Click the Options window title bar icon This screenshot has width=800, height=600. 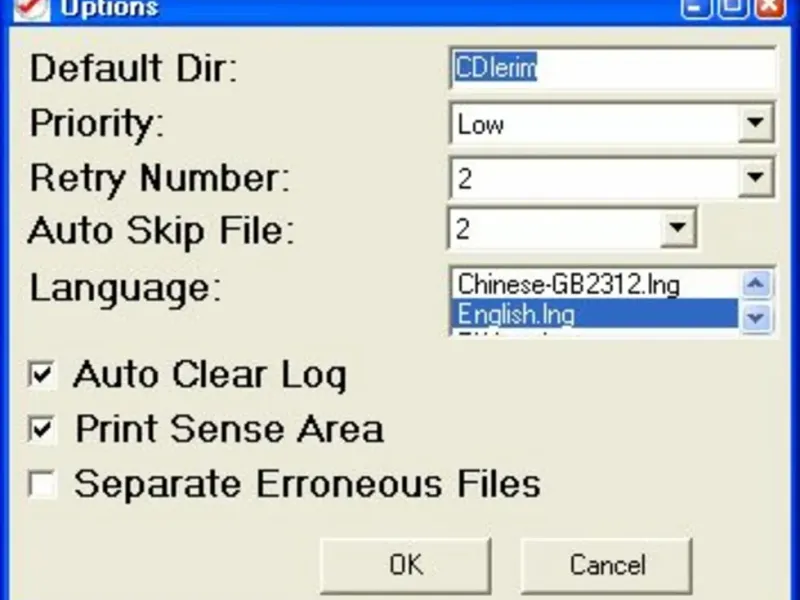click(32, 9)
